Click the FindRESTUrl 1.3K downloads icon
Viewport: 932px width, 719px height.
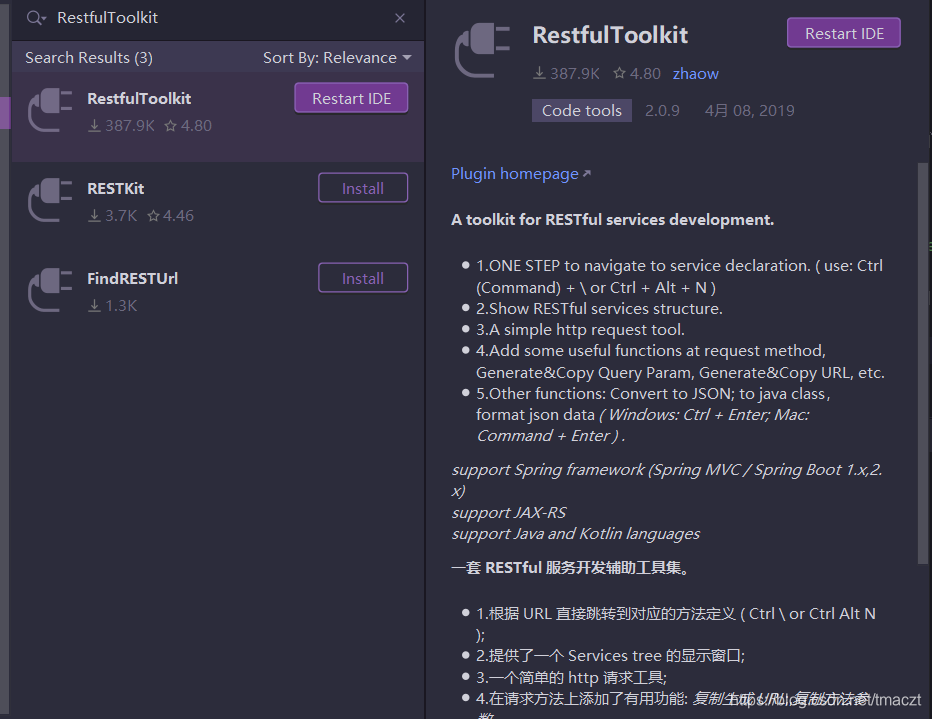tap(94, 305)
